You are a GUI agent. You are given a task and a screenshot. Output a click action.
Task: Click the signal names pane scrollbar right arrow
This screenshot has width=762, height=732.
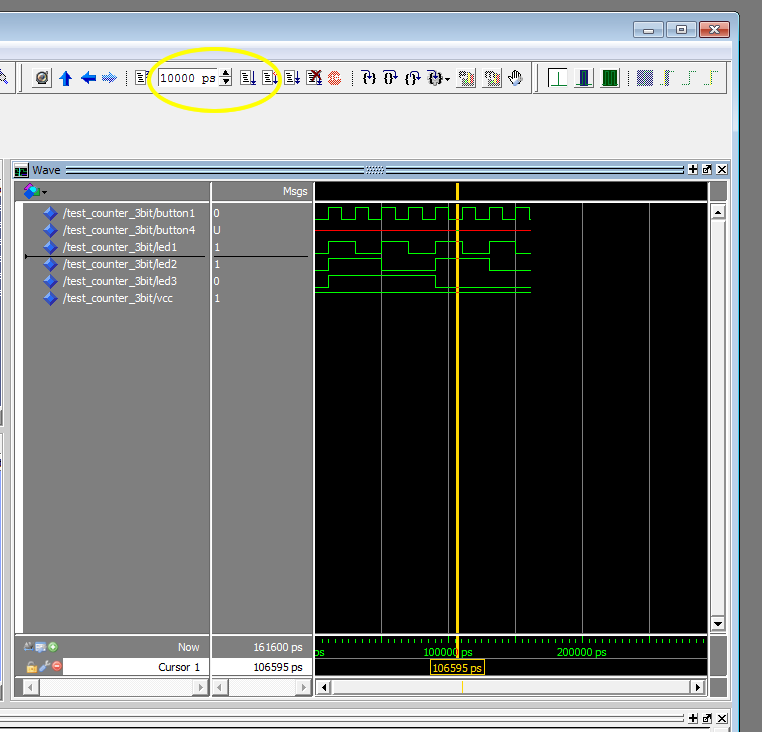coord(200,687)
